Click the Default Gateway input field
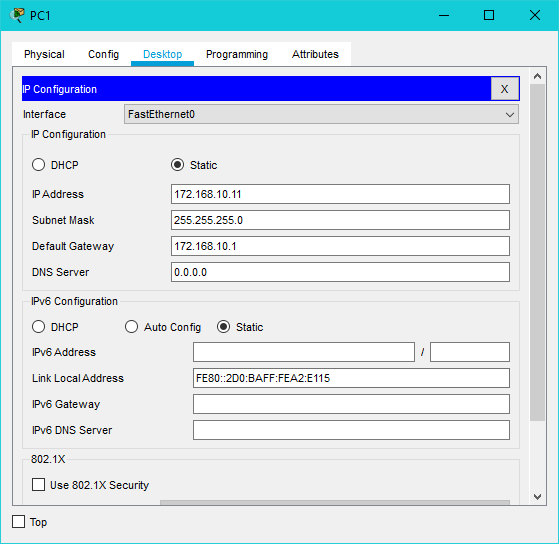Screen dimensions: 559x544 pos(340,246)
